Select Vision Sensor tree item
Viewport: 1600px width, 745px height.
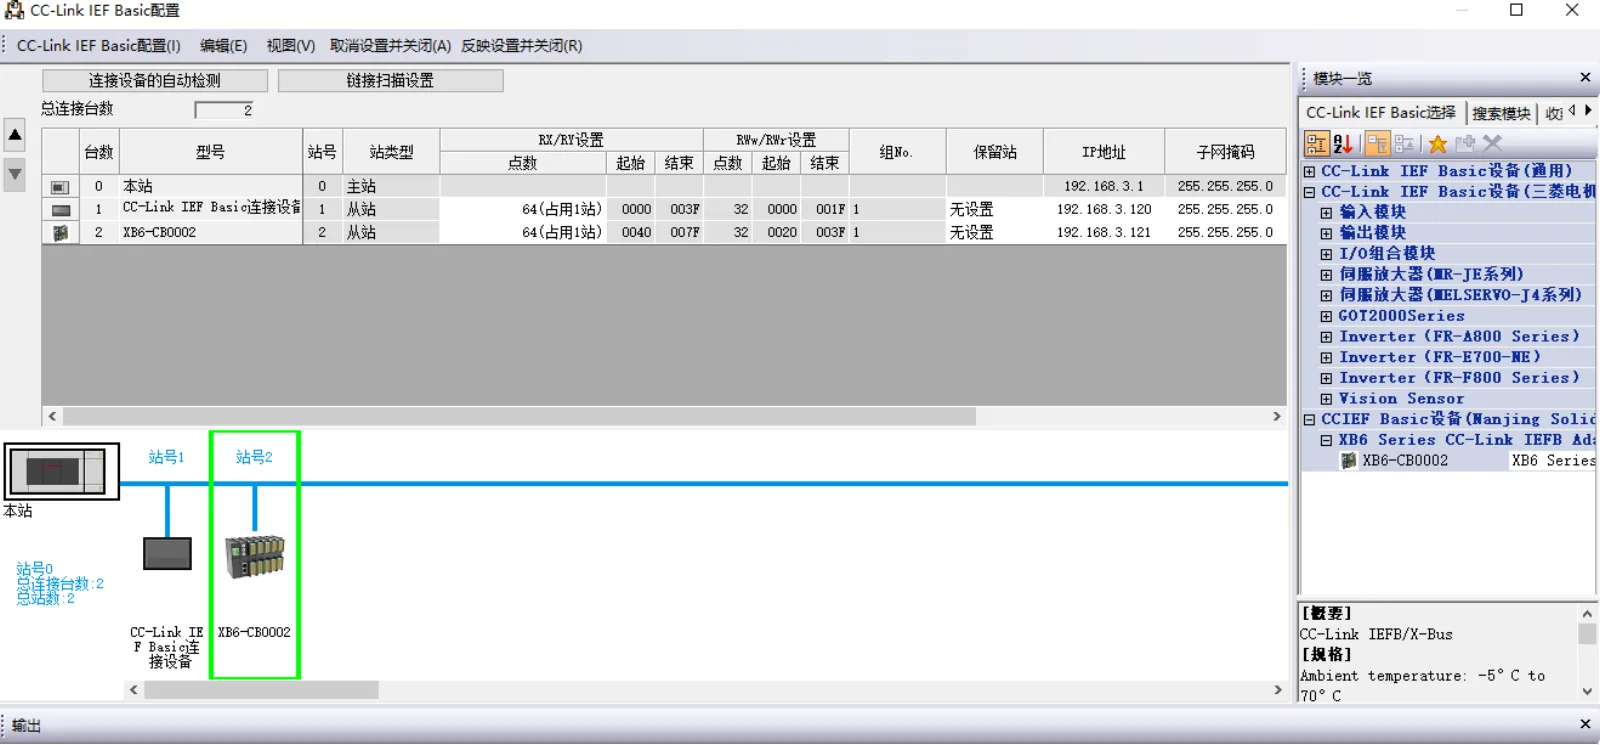coord(1401,399)
